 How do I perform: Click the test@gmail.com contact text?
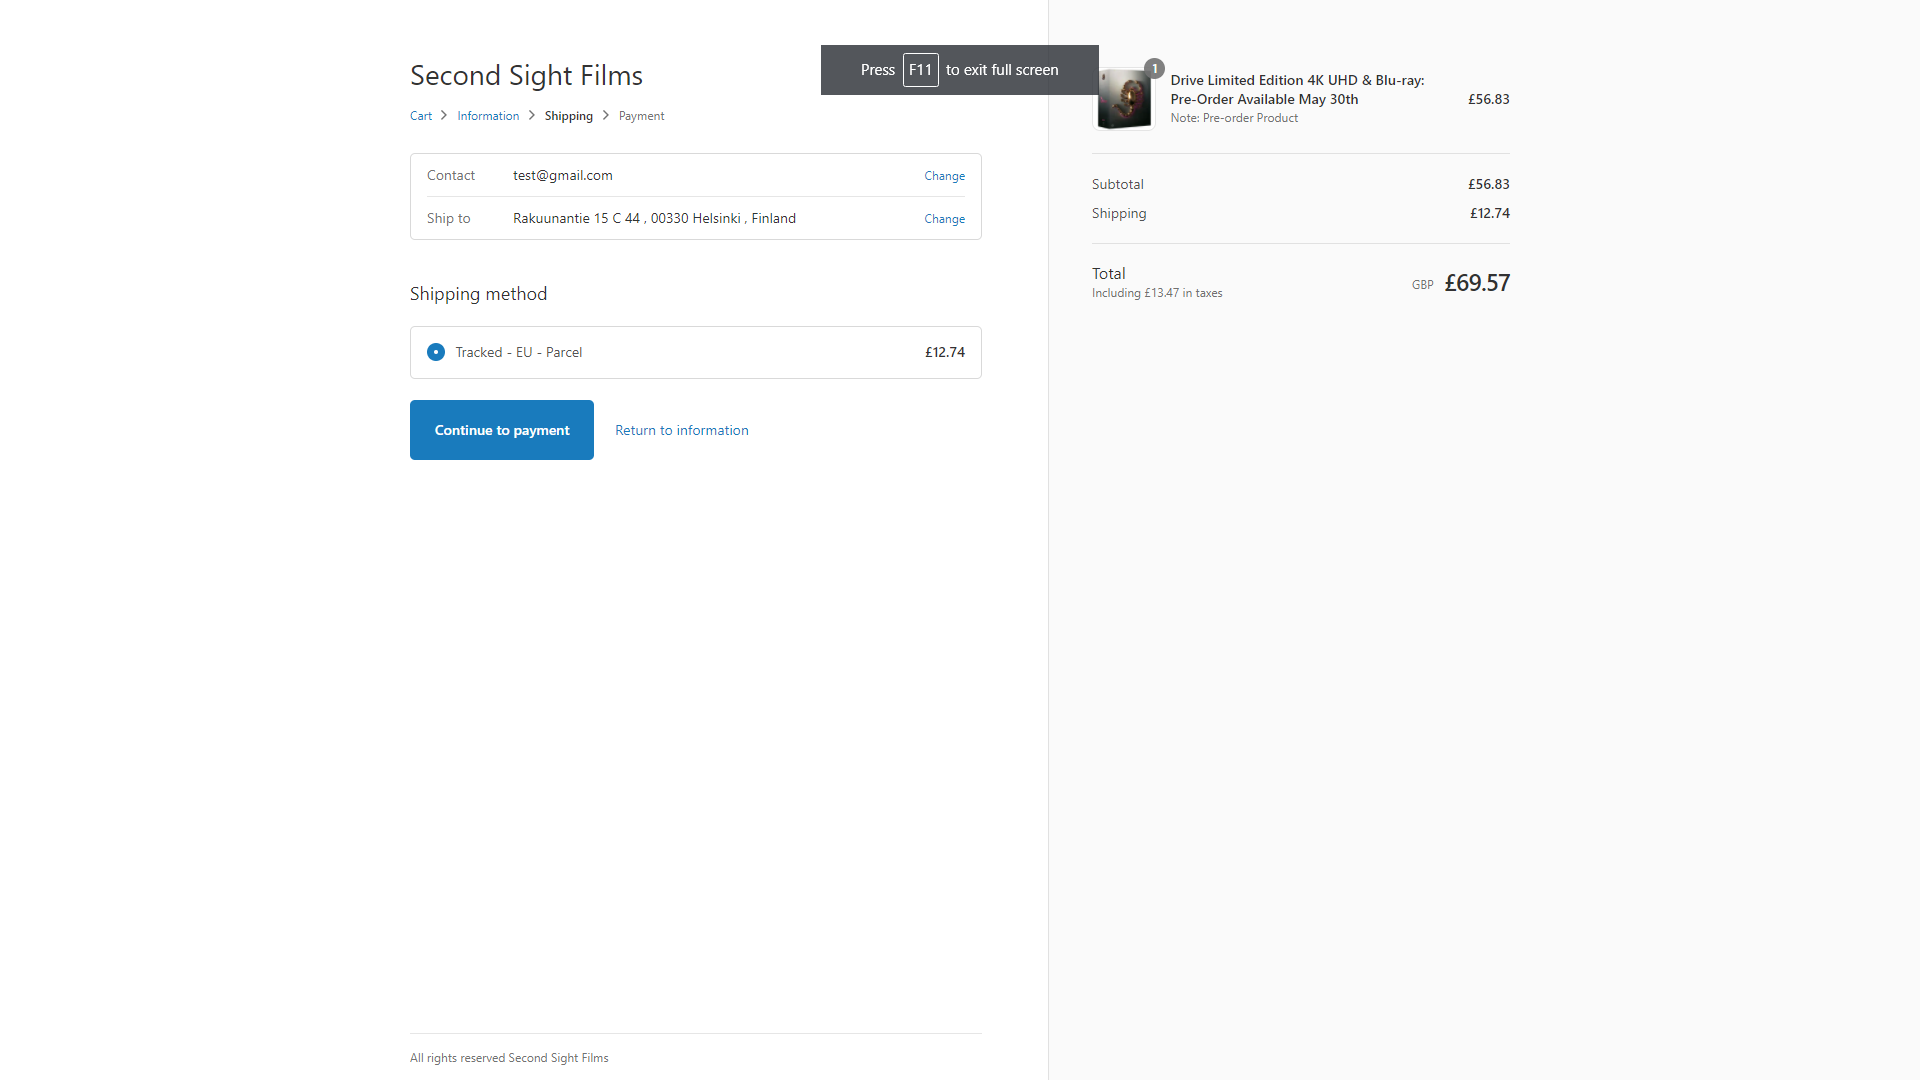[563, 175]
